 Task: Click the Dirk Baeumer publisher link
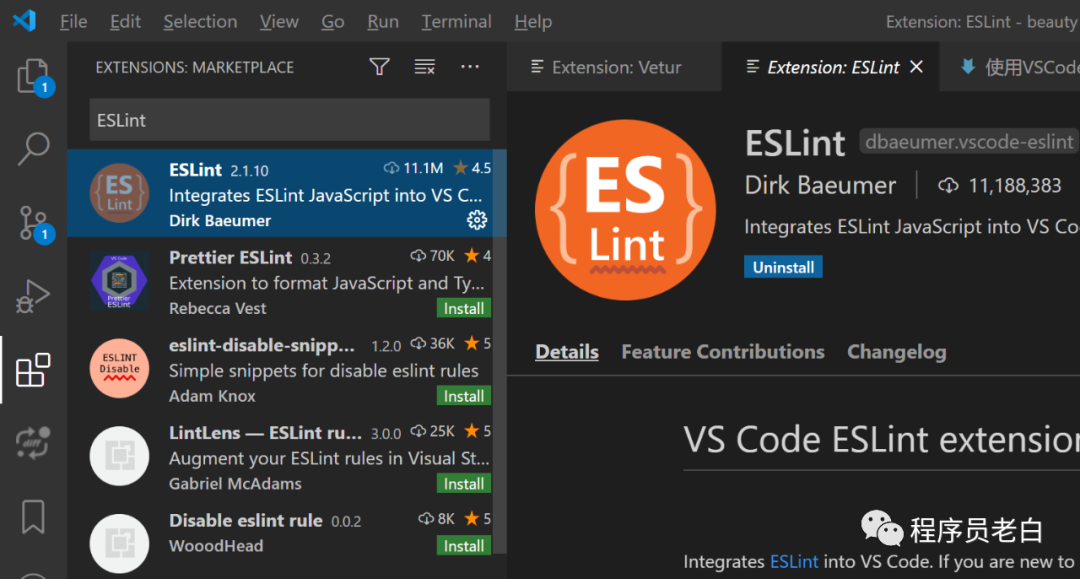(x=820, y=185)
